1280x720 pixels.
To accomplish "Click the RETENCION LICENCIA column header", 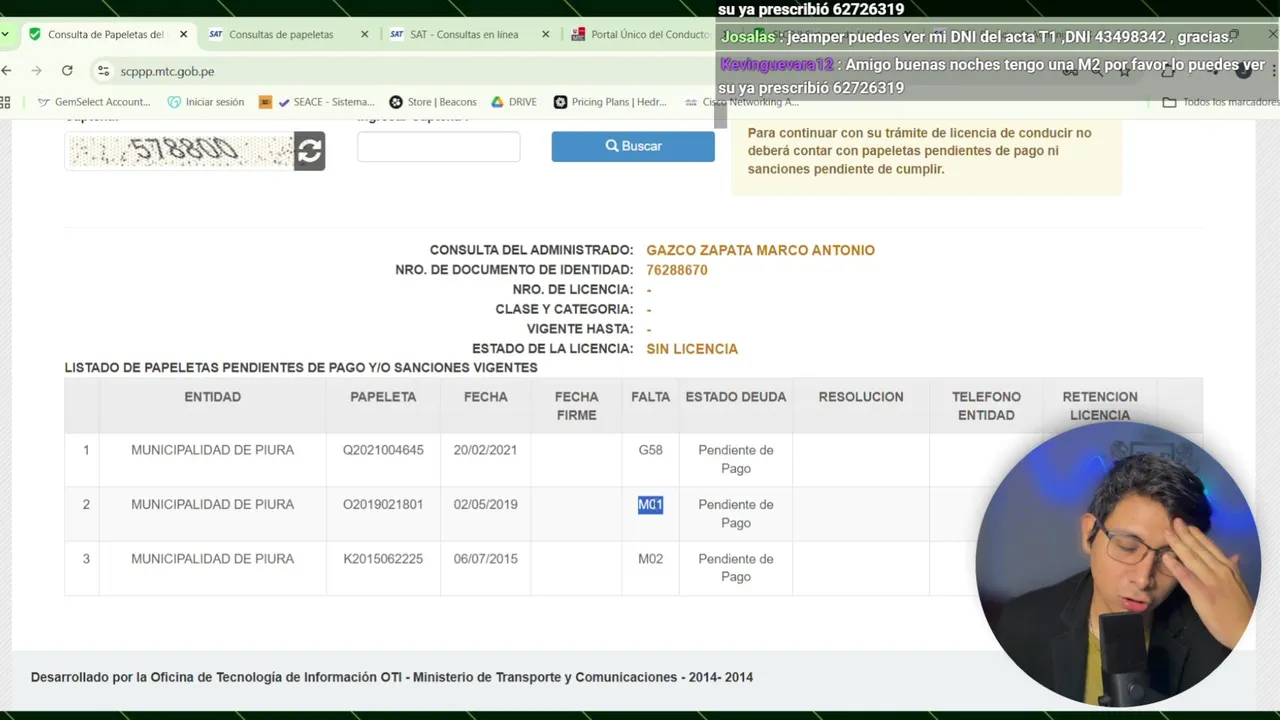I will click(x=1100, y=406).
